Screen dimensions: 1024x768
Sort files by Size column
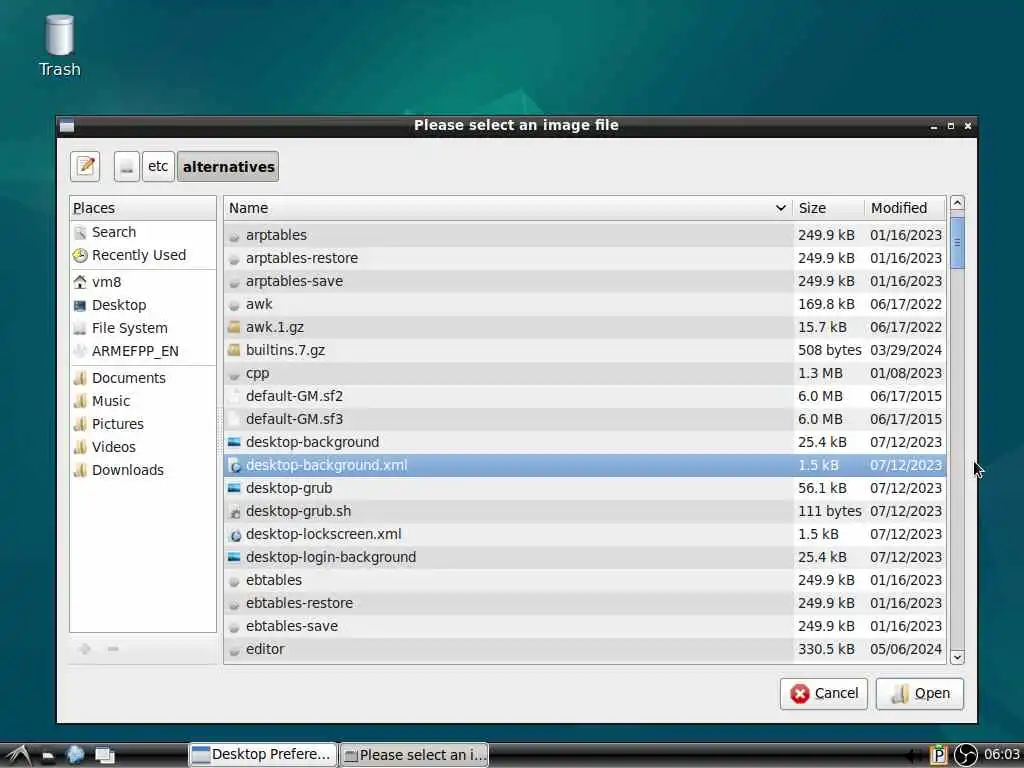point(828,208)
